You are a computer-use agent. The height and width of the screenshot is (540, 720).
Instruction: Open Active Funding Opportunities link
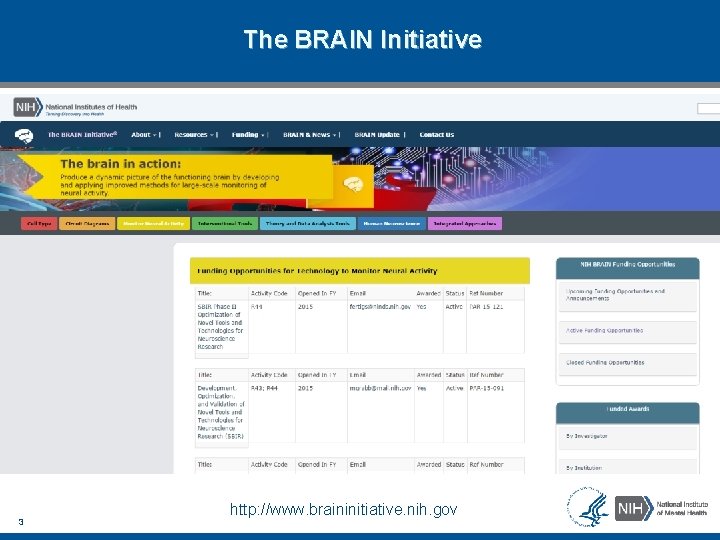[x=628, y=331]
